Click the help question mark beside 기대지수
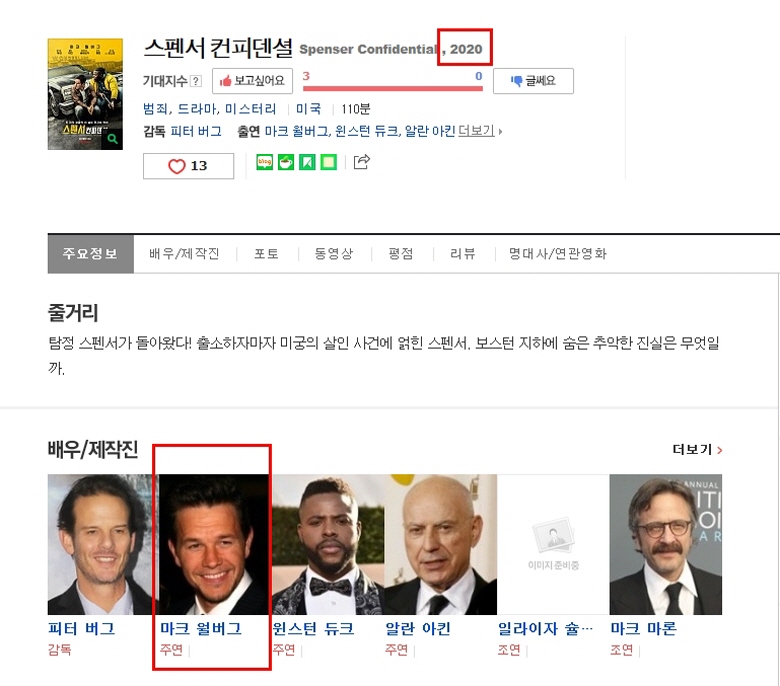The image size is (780, 686). [196, 81]
